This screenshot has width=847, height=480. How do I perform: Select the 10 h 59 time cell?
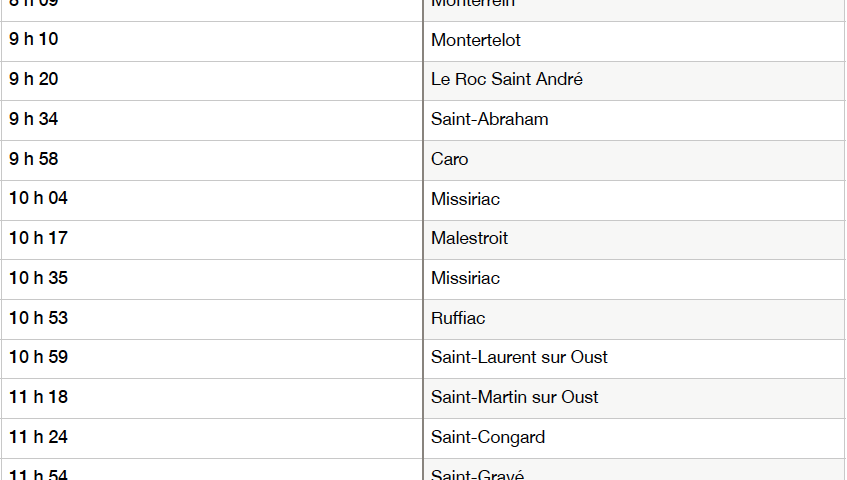coord(39,357)
